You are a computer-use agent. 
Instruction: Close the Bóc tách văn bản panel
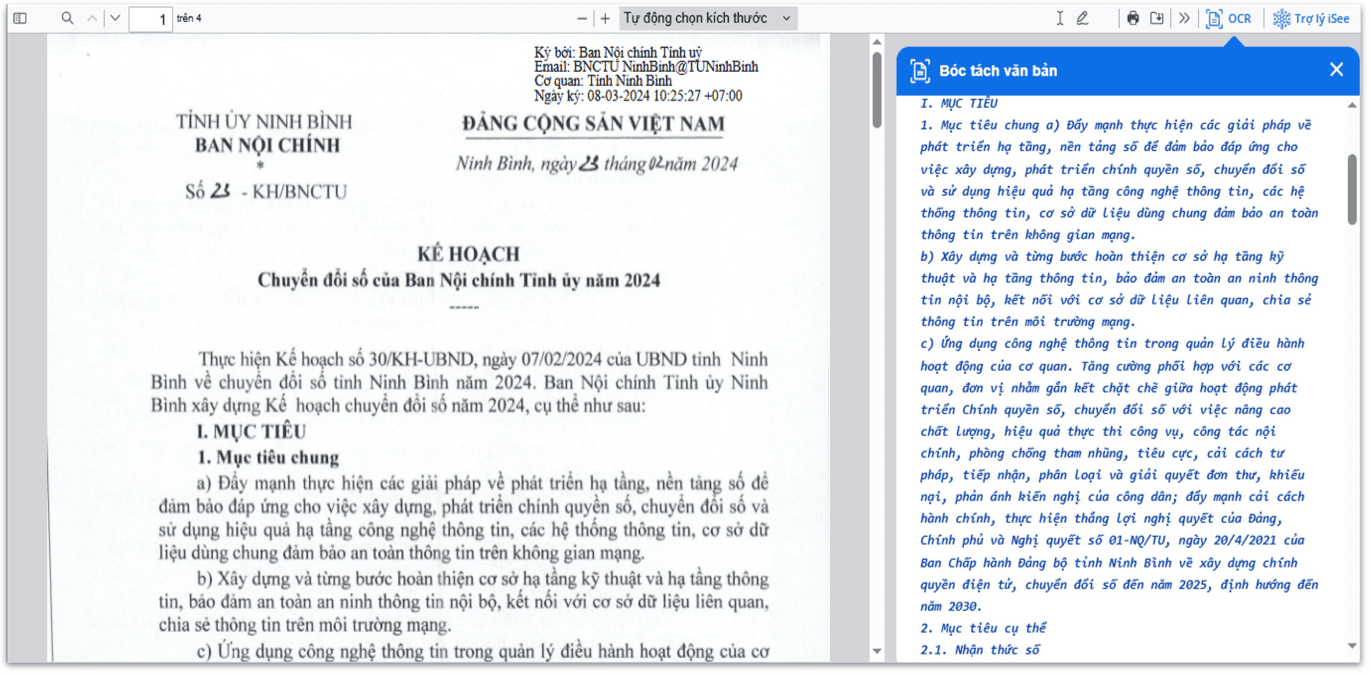point(1336,69)
